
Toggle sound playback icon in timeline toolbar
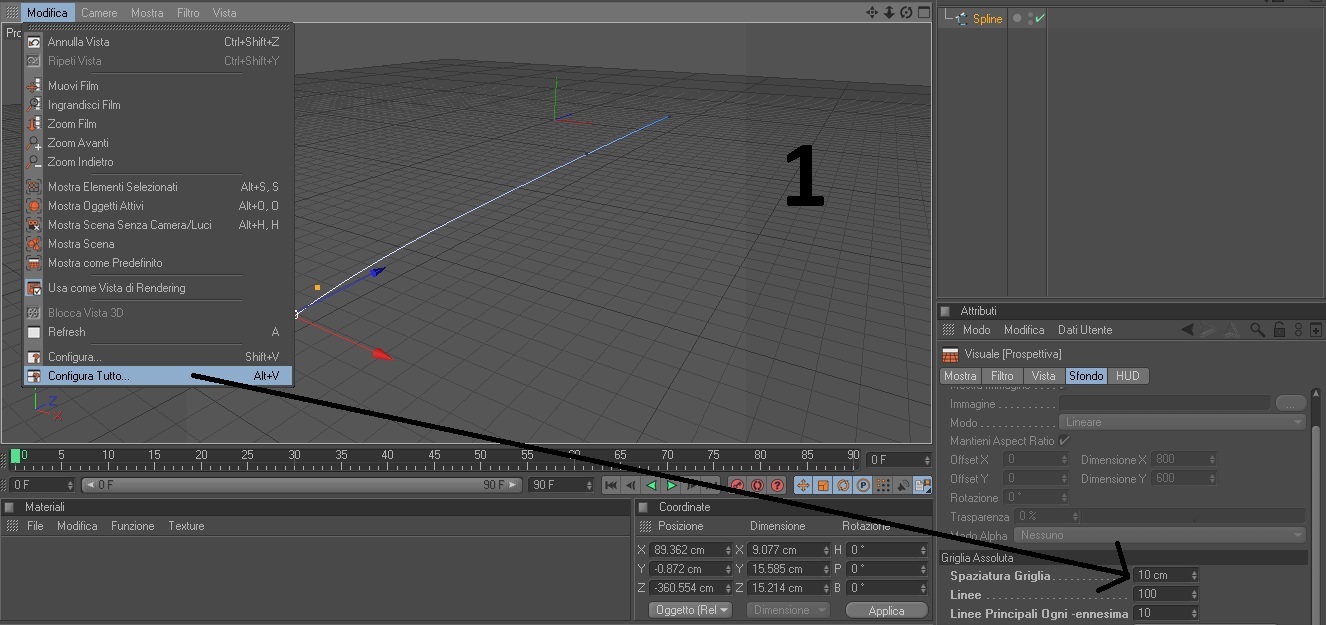(x=903, y=485)
